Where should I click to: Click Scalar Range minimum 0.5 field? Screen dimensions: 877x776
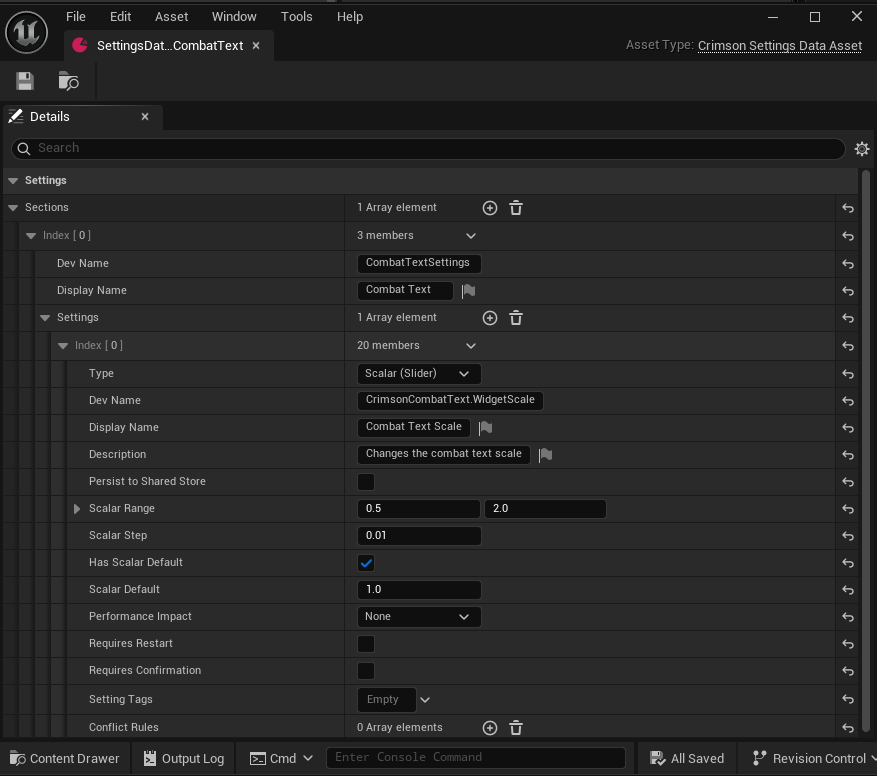[418, 509]
